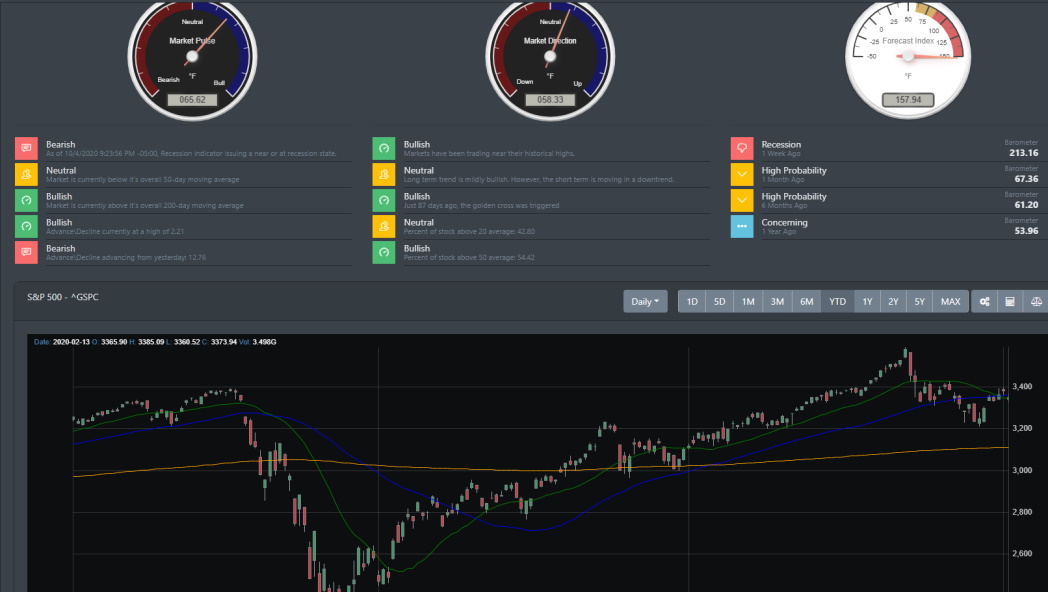Click the barometer value 61.20

[x=1026, y=205]
